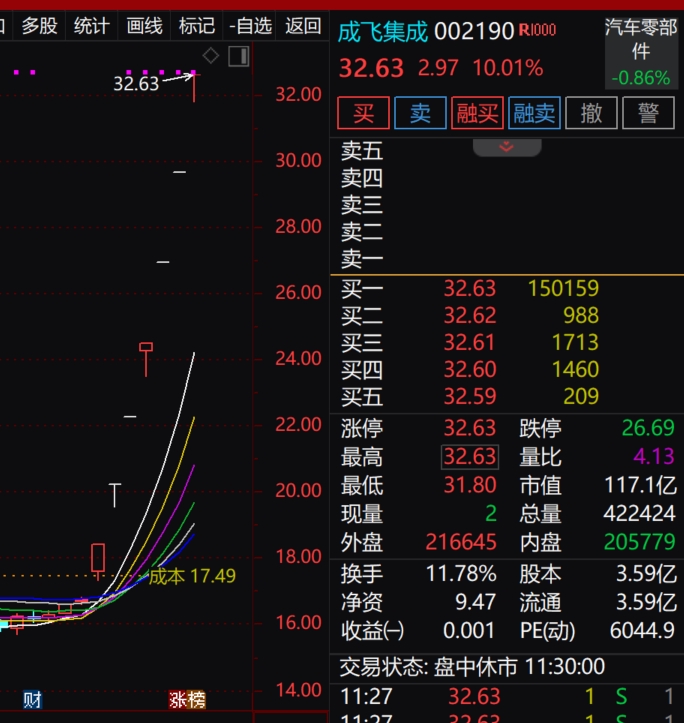Select 买五 price 32.59
Screen dimensions: 684x723
(x=470, y=397)
